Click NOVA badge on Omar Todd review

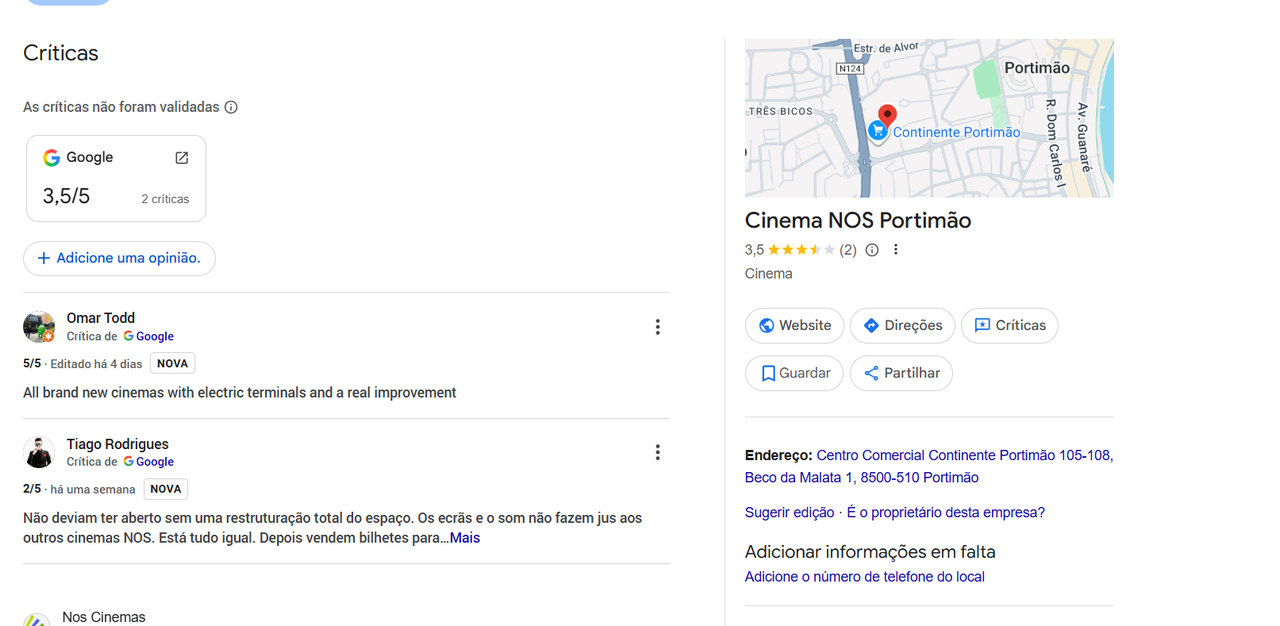pyautogui.click(x=172, y=363)
